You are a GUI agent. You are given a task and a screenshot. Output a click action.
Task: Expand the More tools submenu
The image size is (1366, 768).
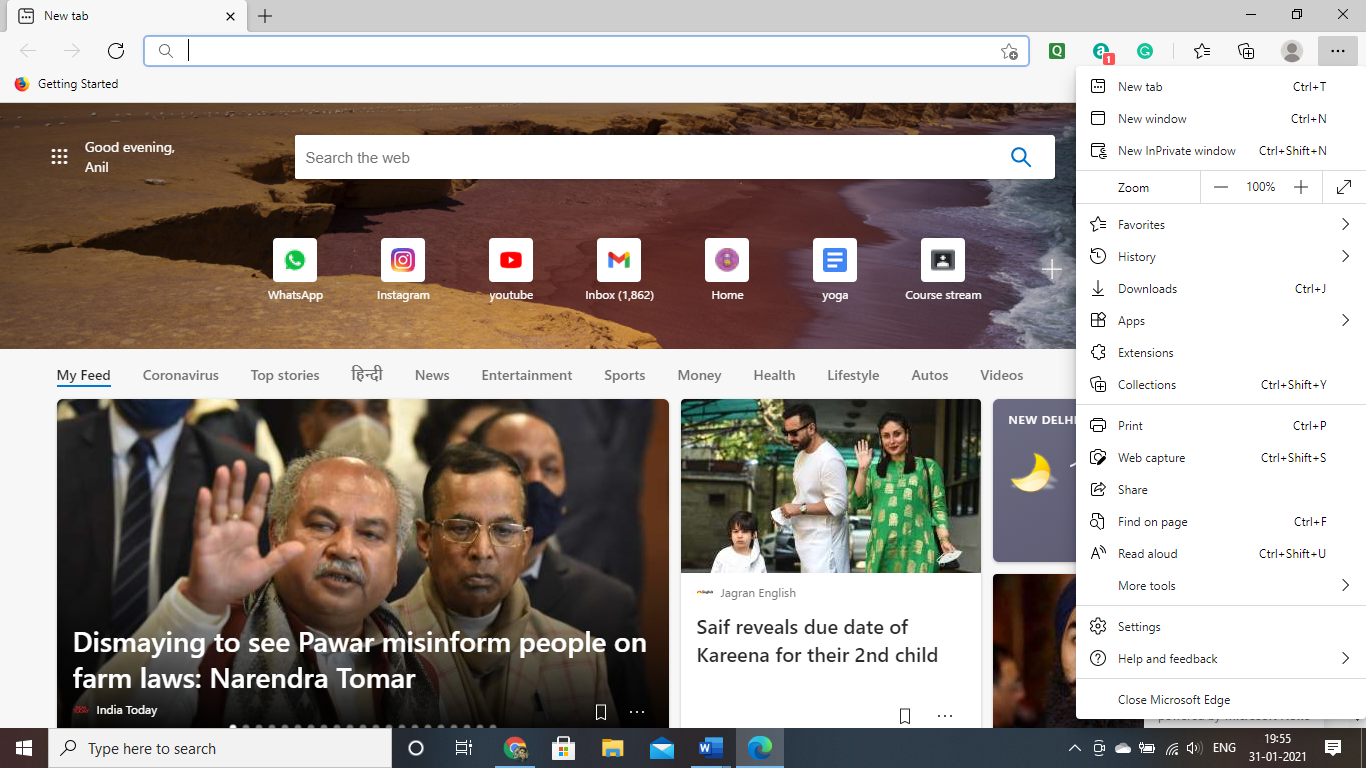click(x=1220, y=586)
